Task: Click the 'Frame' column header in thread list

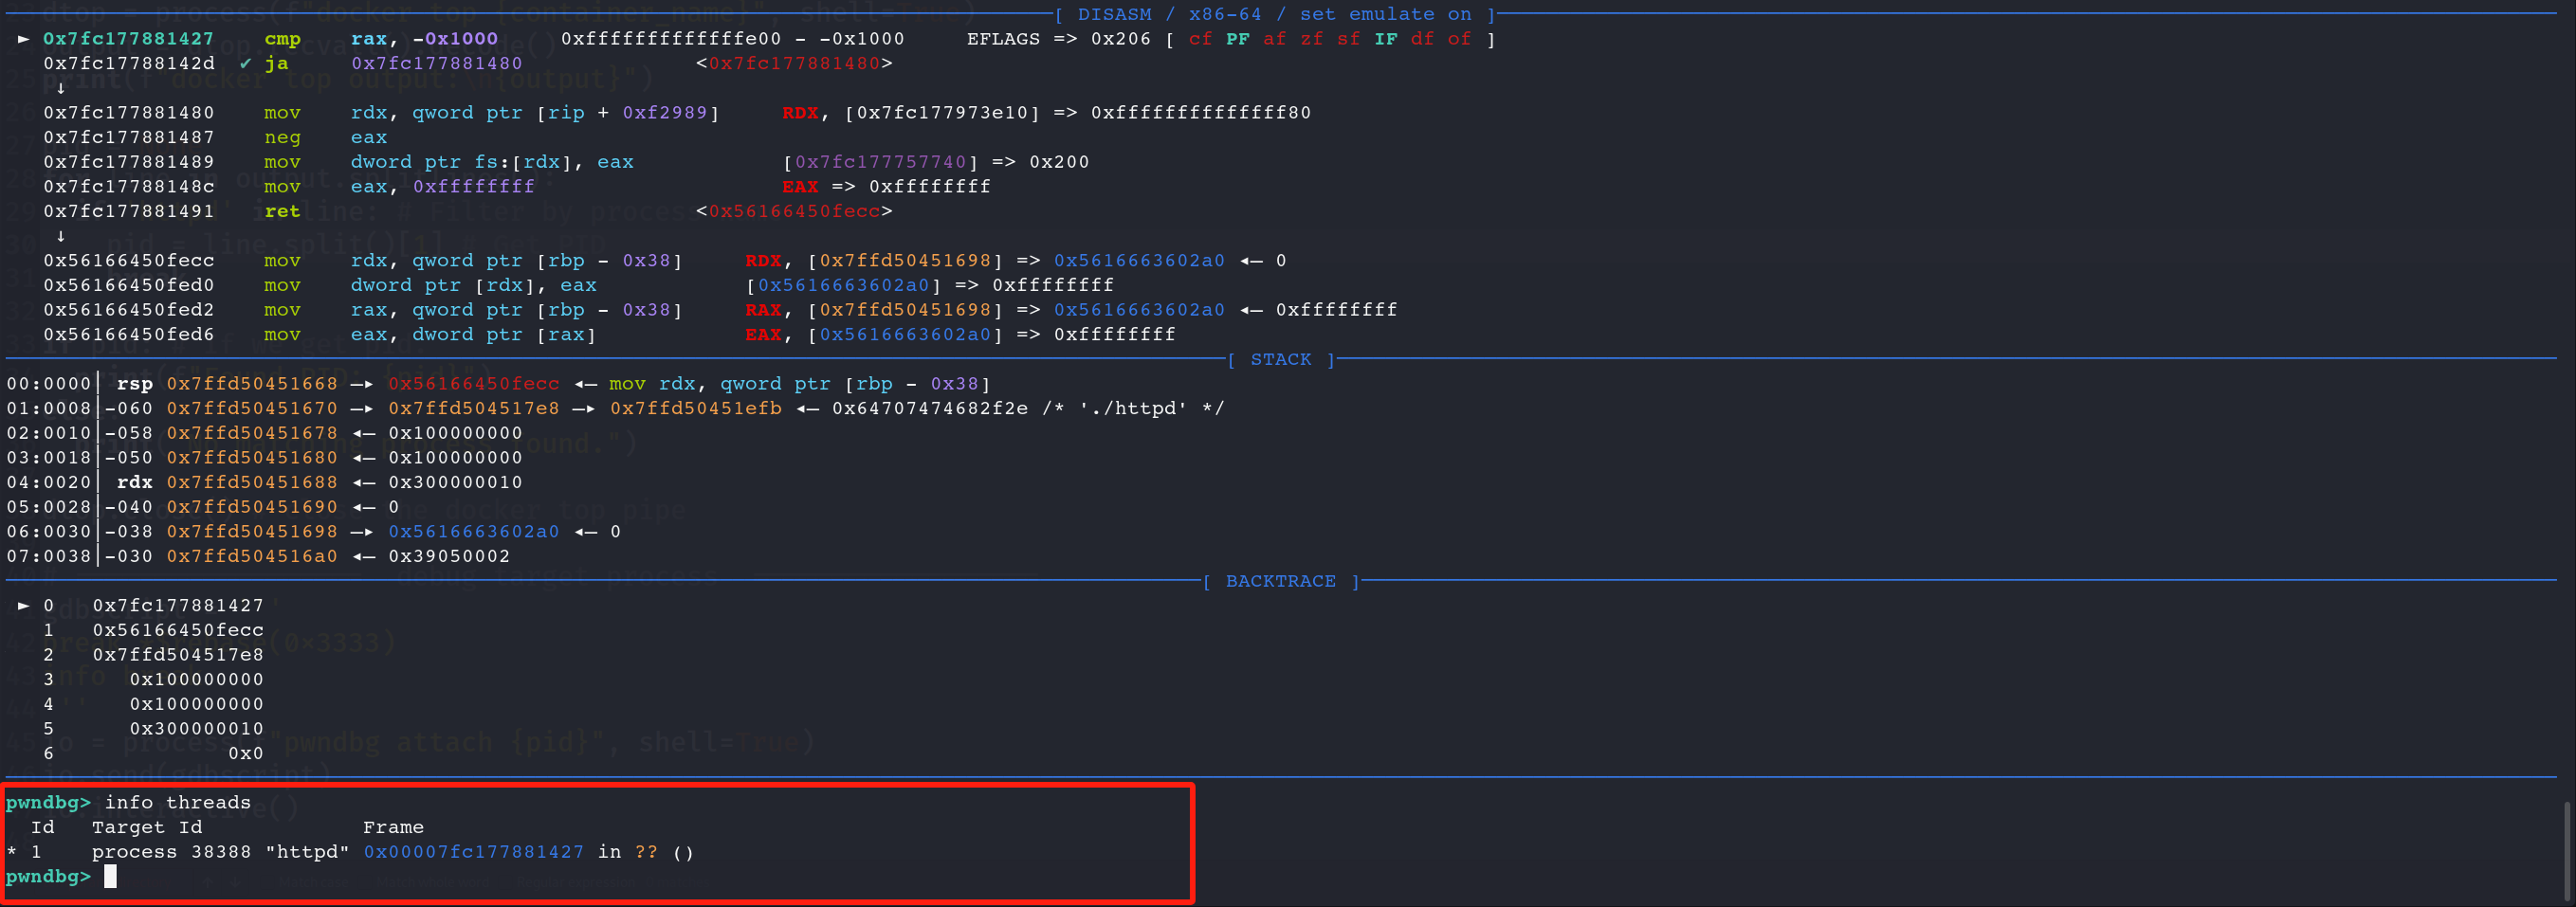Action: tap(393, 828)
